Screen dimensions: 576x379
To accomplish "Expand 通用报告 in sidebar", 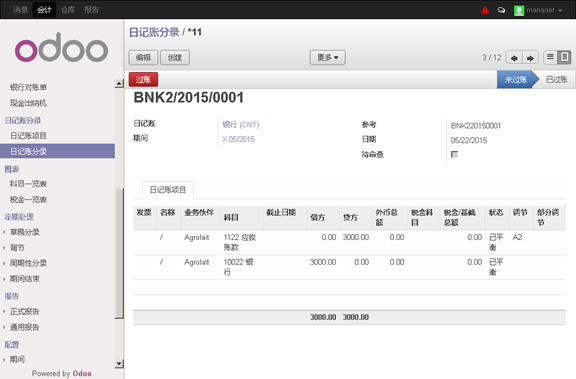I will pyautogui.click(x=24, y=327).
